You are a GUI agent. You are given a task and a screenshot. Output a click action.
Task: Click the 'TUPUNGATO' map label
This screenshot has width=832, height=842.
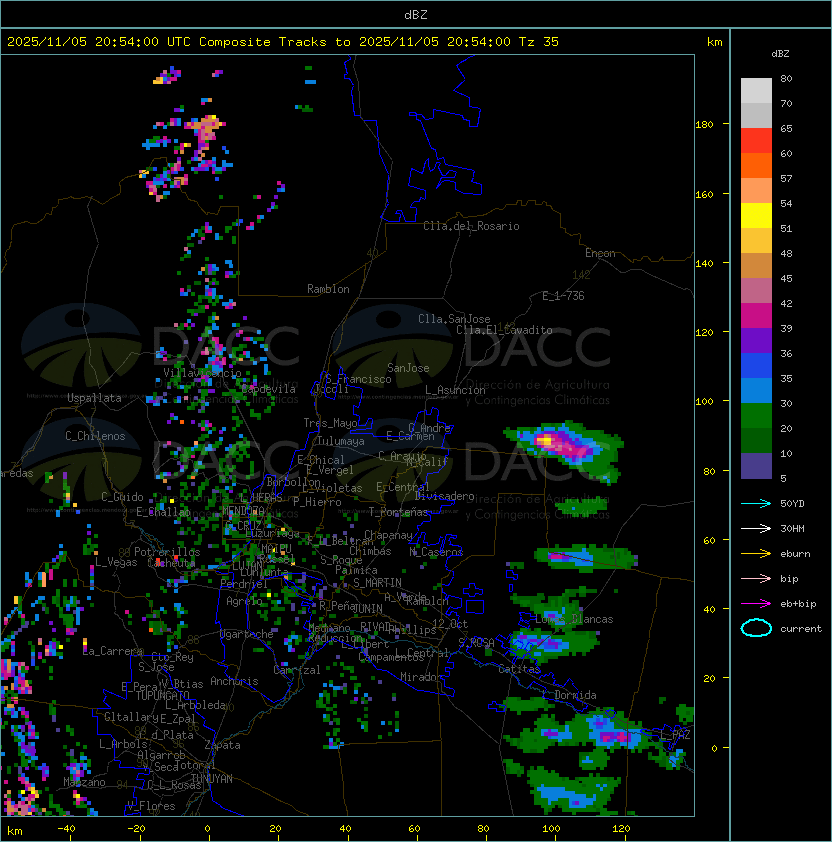(x=162, y=695)
